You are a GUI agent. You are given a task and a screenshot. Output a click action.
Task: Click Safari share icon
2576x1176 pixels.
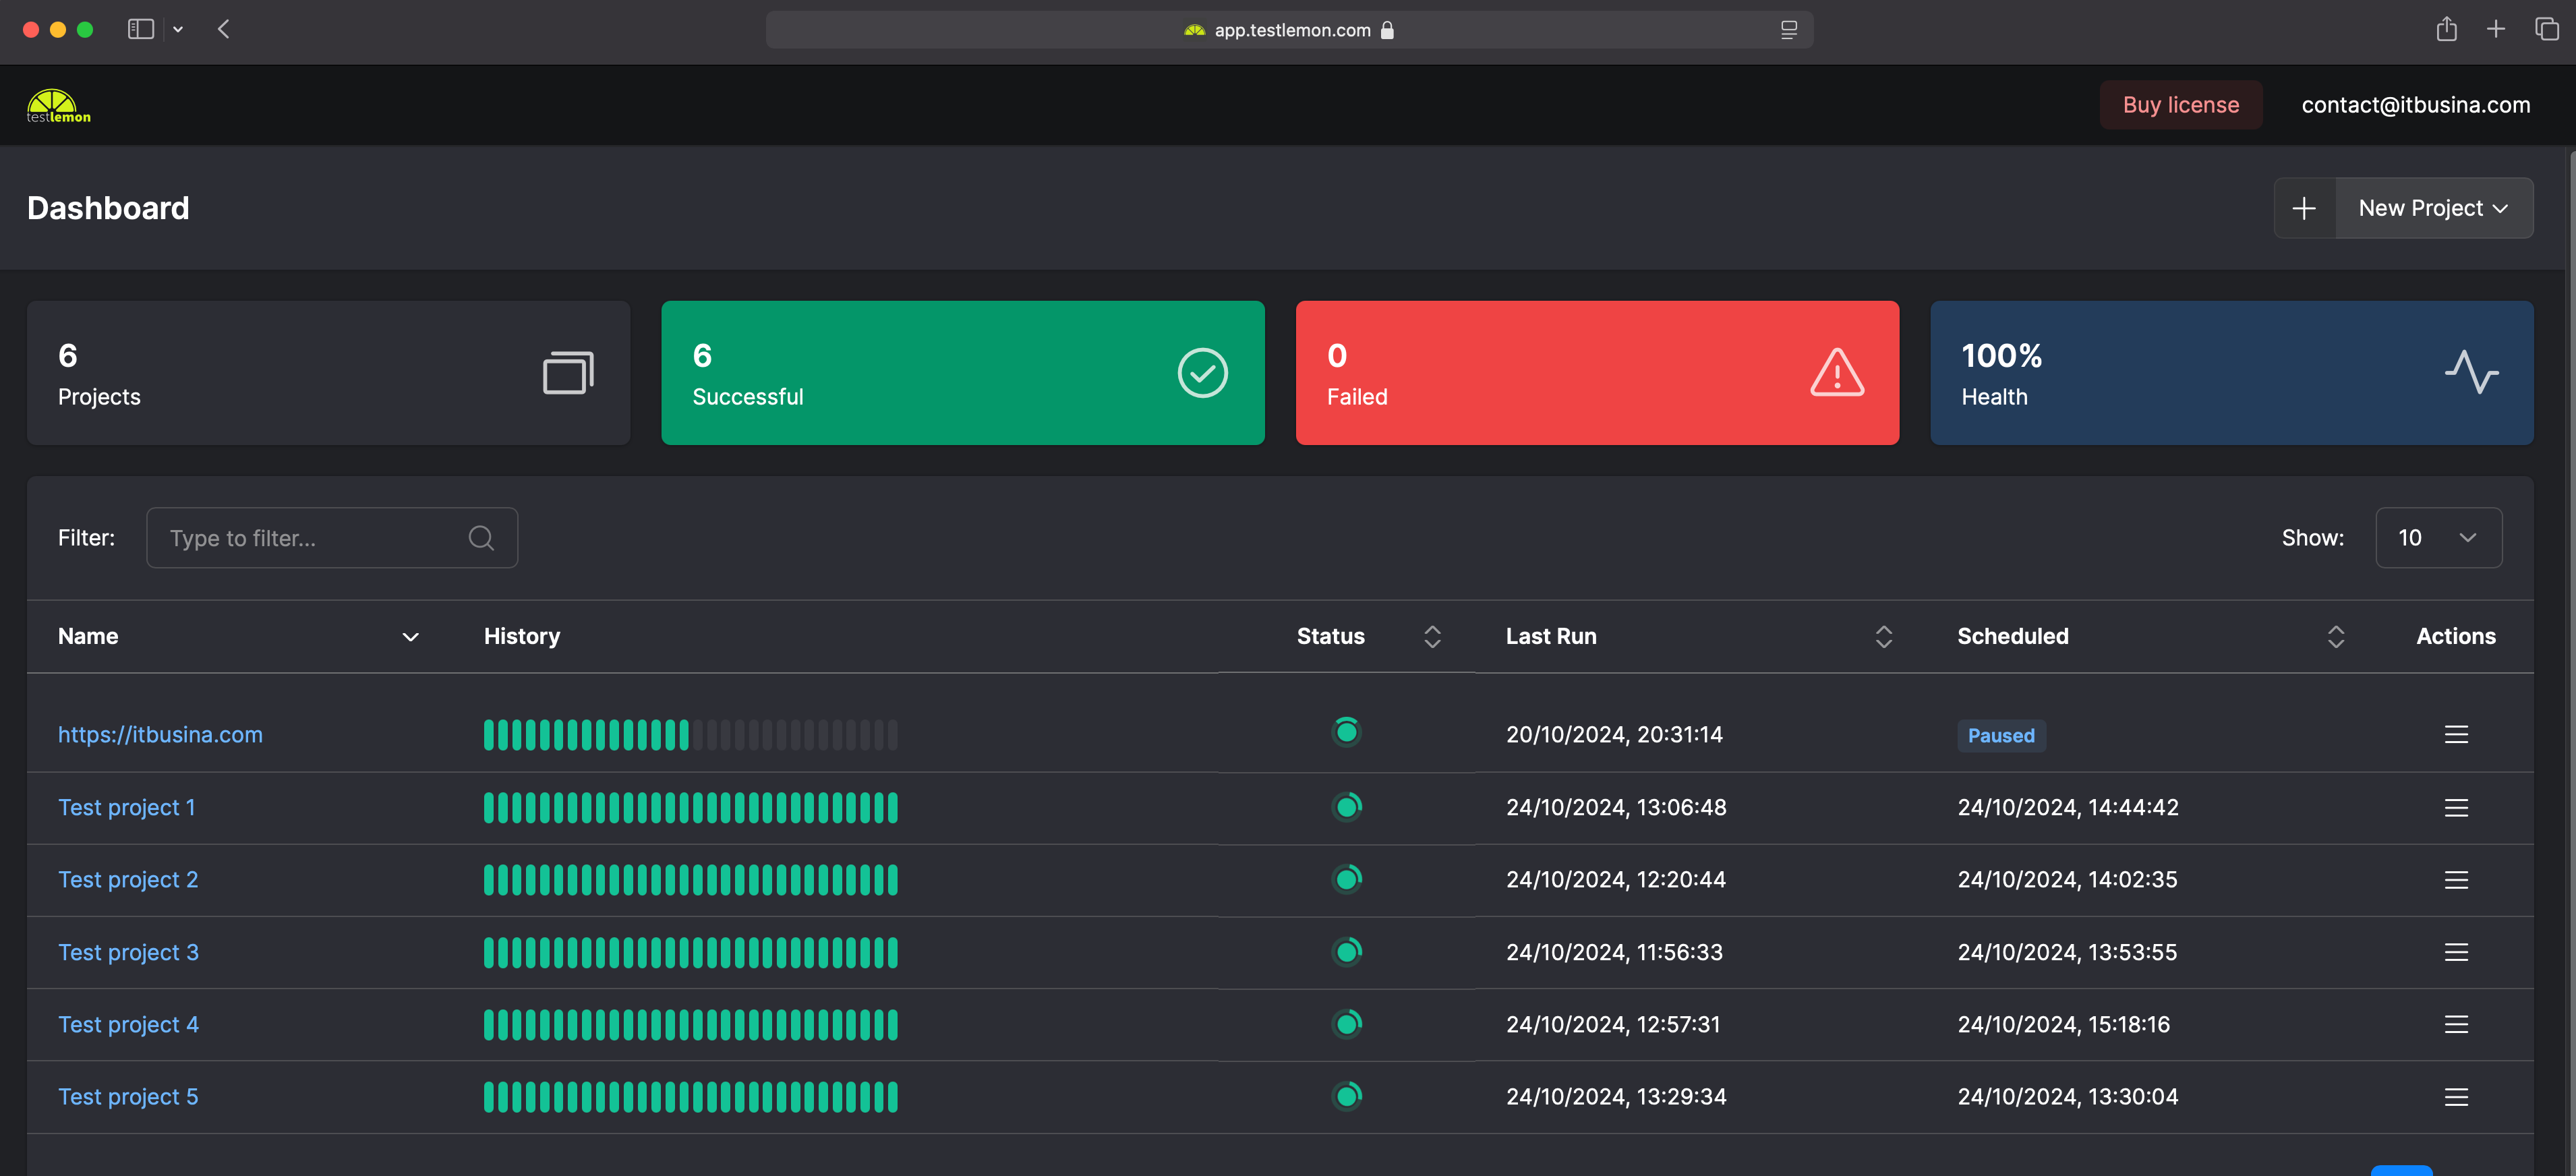coord(2446,29)
